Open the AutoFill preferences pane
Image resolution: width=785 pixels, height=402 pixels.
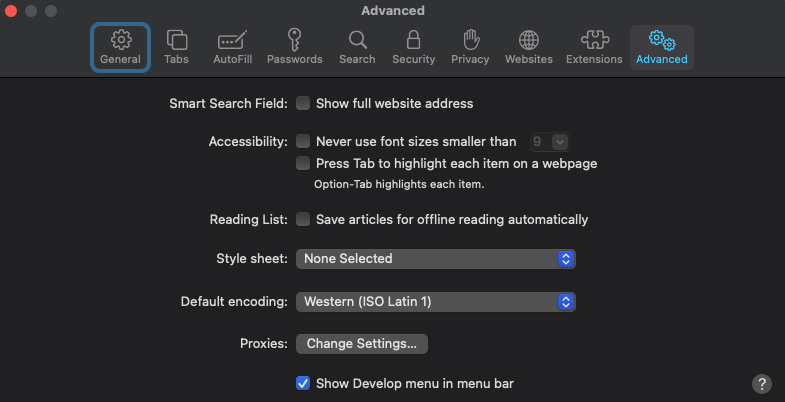[232, 48]
